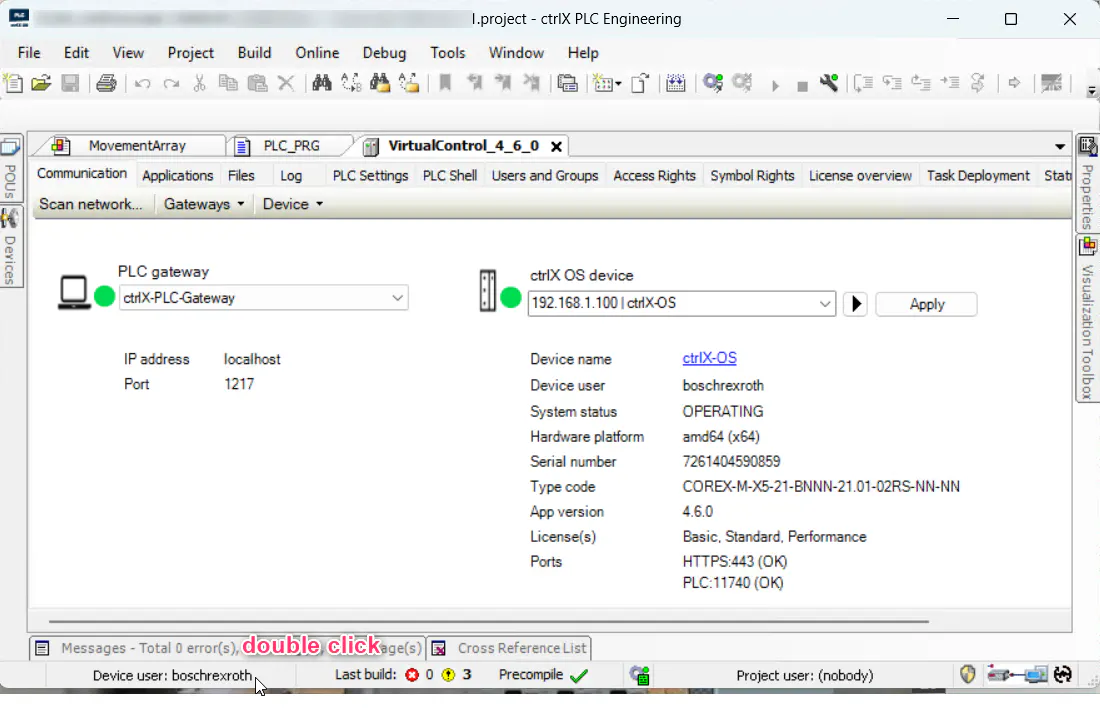Click the Login gear icon with green dot
Image resolution: width=1100 pixels, height=714 pixels.
point(713,83)
